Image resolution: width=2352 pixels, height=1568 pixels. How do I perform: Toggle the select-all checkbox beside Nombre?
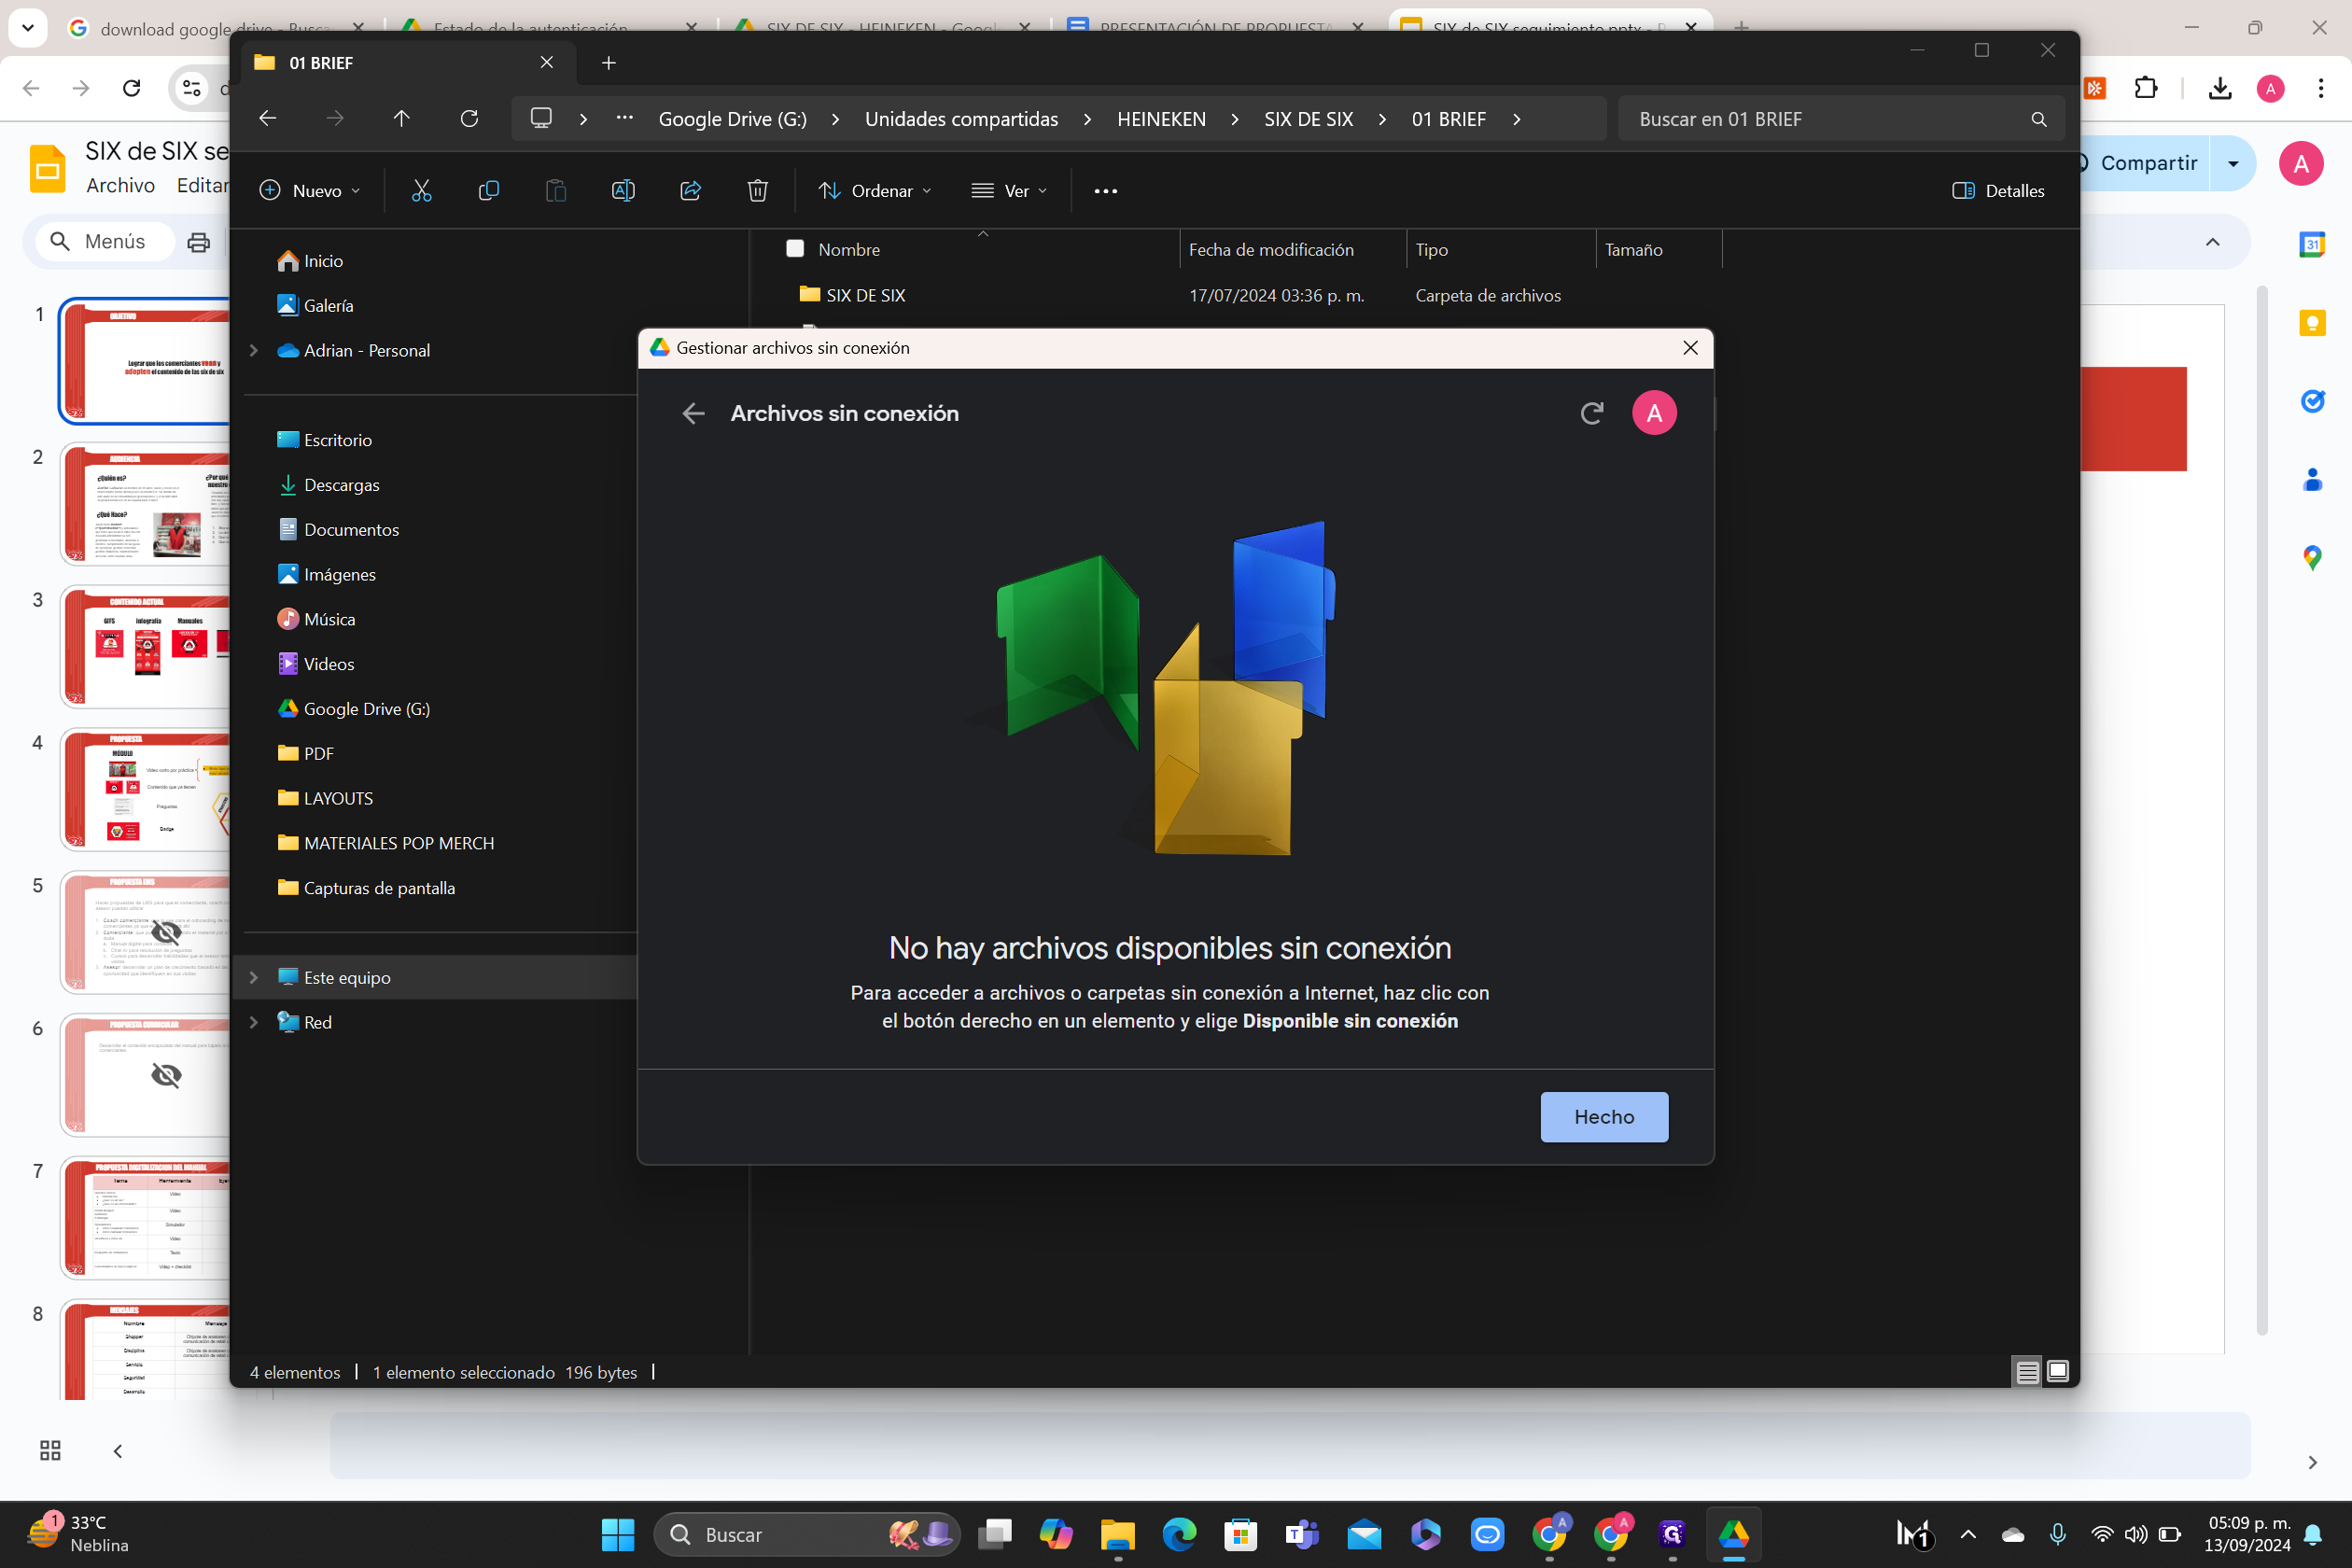(x=795, y=248)
